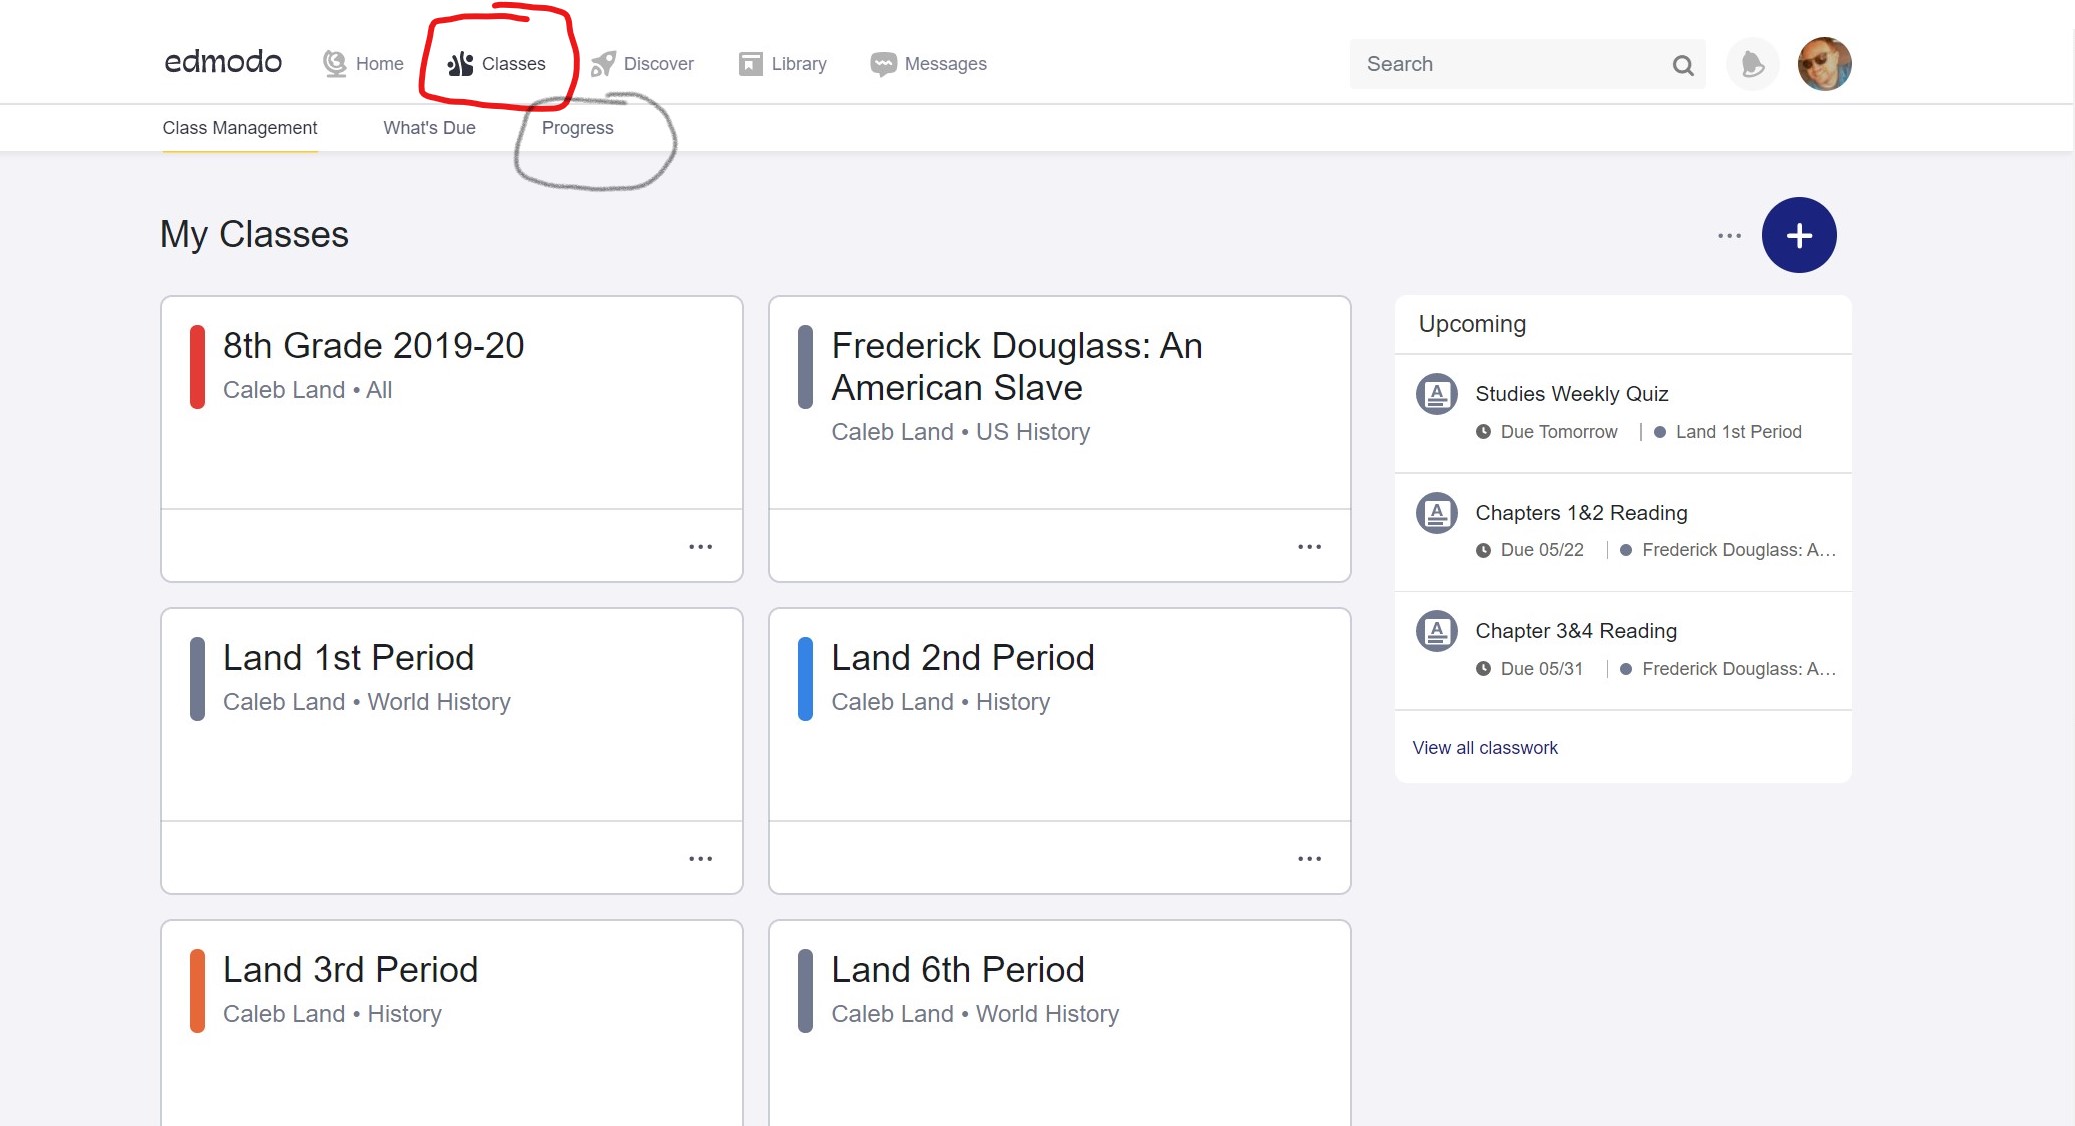Open user profile avatar
This screenshot has width=2075, height=1126.
[1824, 64]
